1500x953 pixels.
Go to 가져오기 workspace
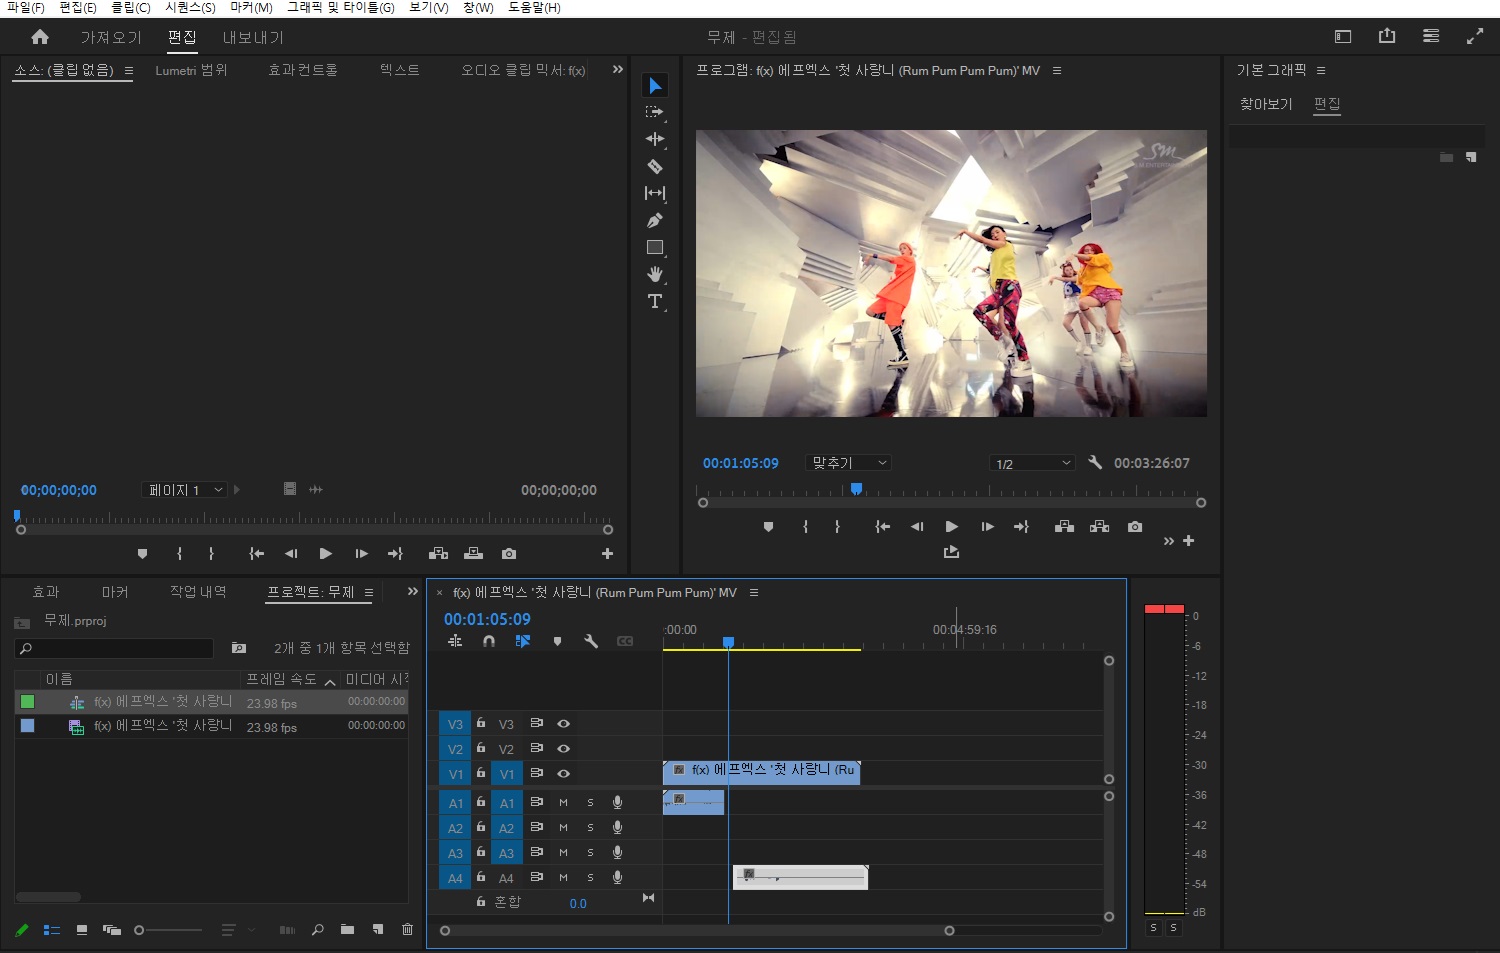tap(111, 37)
